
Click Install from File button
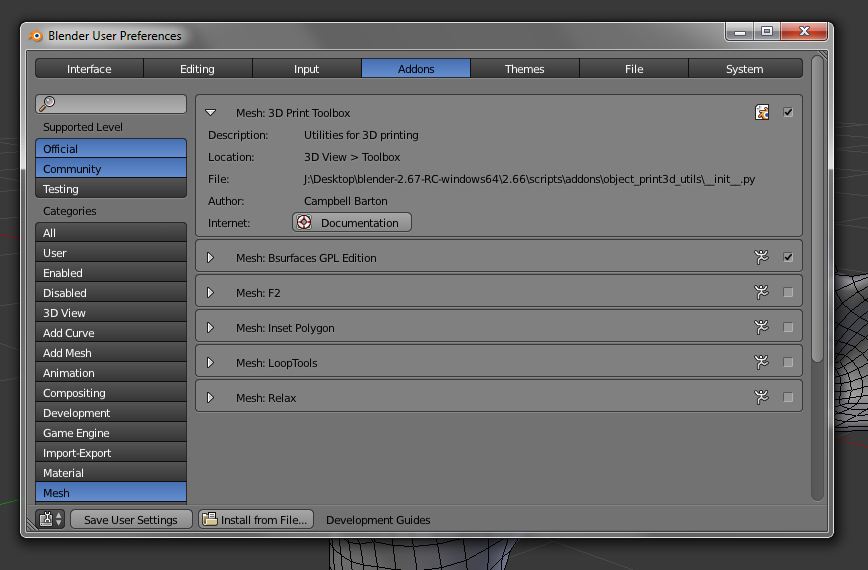coord(256,520)
